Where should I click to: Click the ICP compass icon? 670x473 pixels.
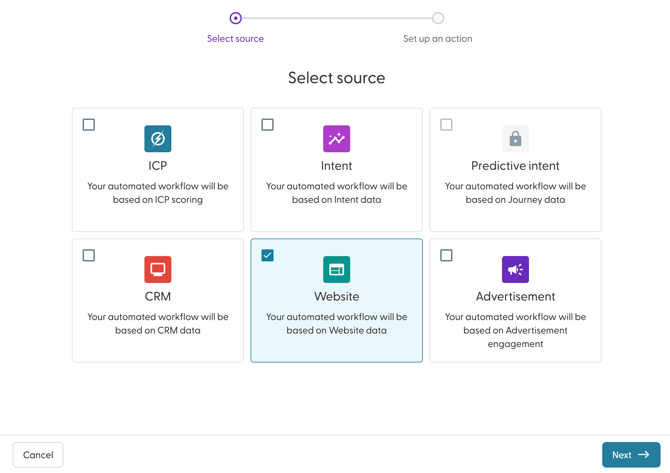pyautogui.click(x=158, y=139)
